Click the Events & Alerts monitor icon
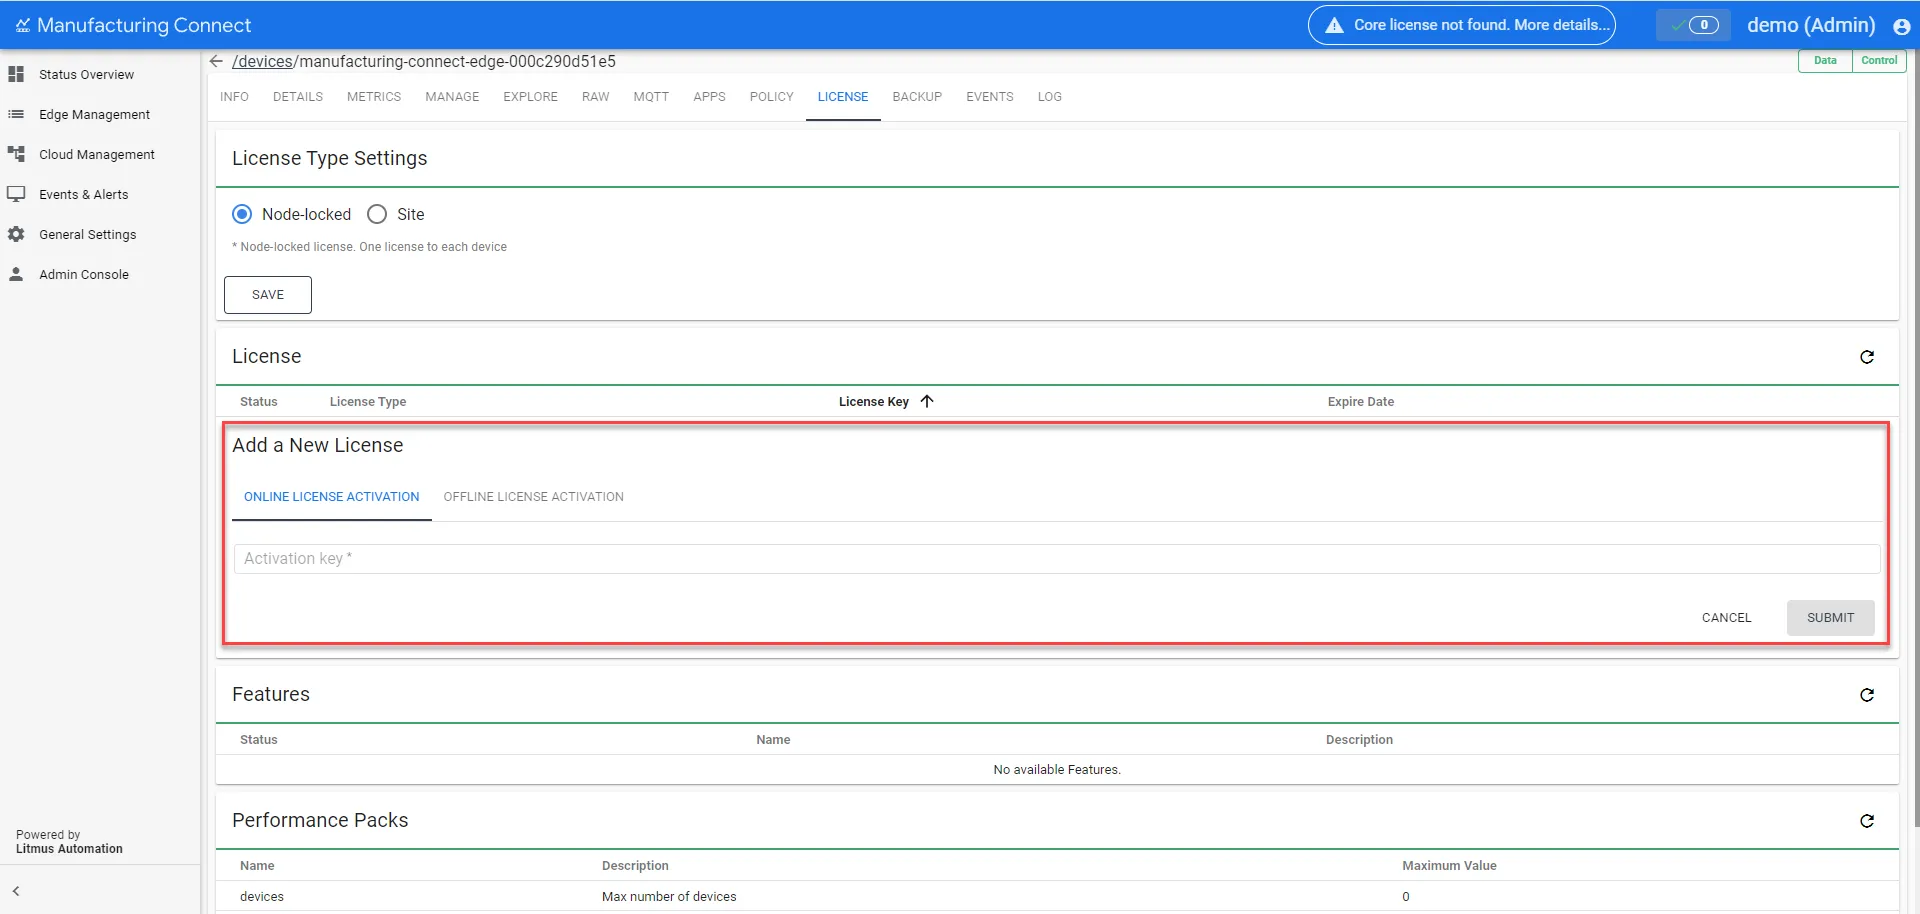This screenshot has height=914, width=1920. (16, 194)
